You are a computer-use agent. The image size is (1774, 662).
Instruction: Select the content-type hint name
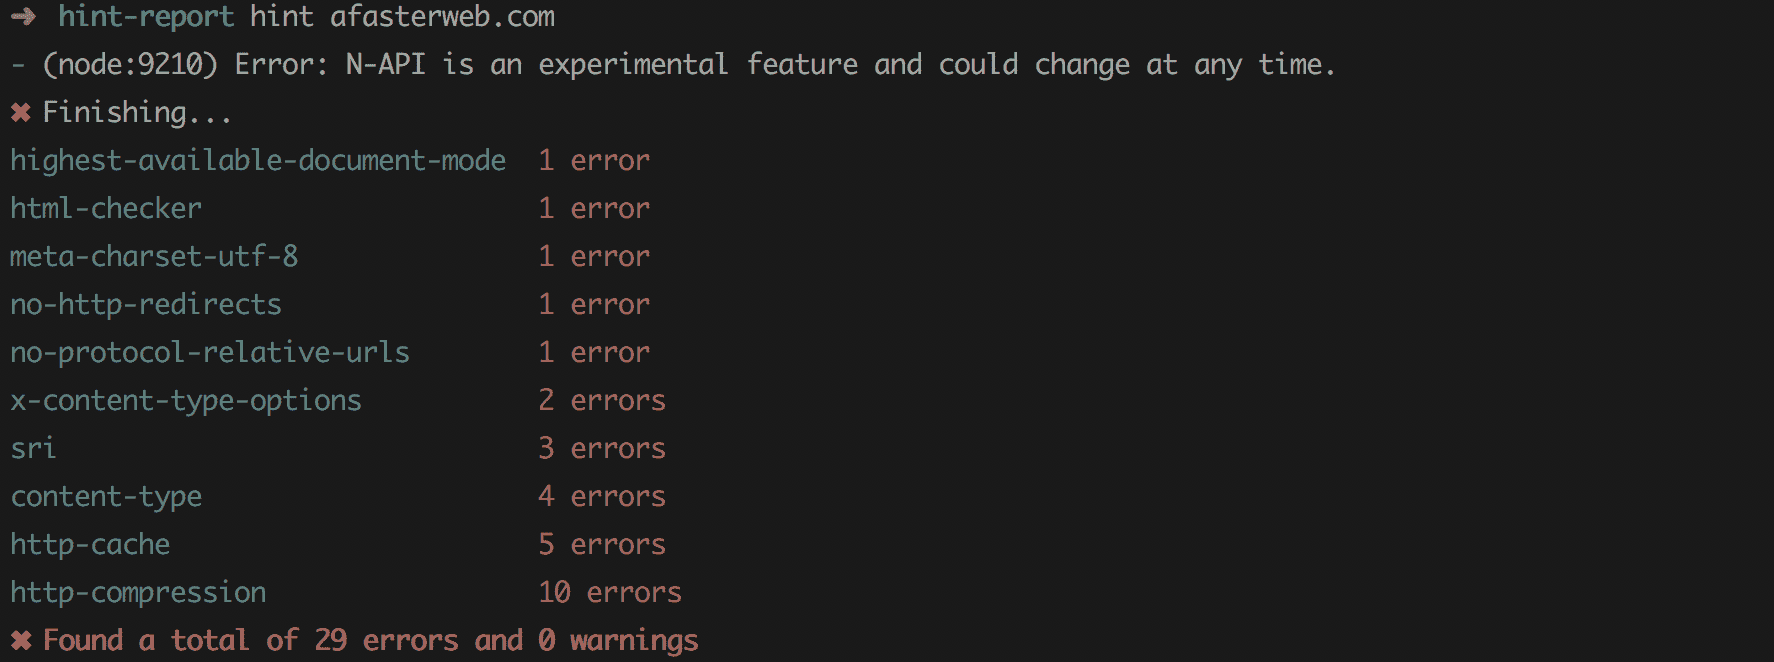pos(106,496)
